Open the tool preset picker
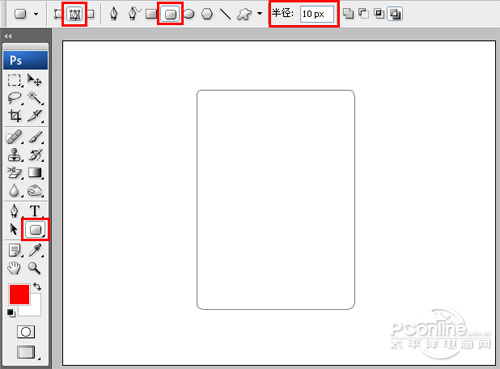This screenshot has width=500, height=369. [25, 14]
